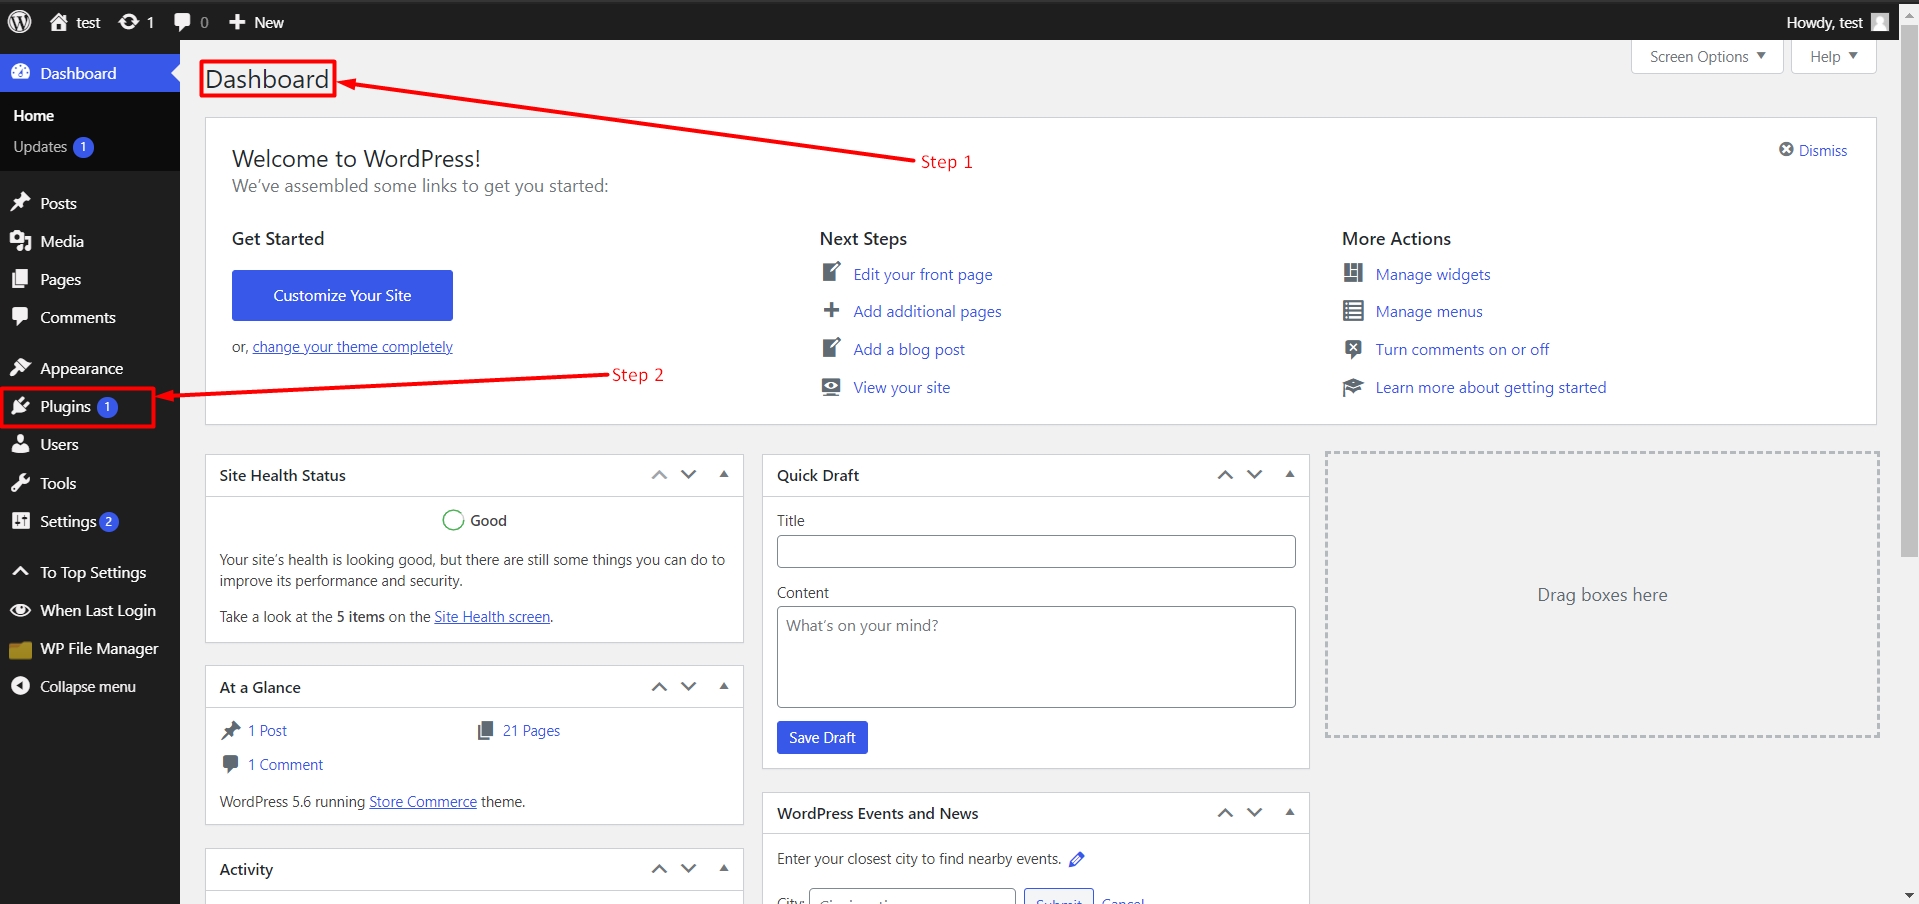Go to Updates submenu item
The image size is (1919, 904).
click(53, 147)
